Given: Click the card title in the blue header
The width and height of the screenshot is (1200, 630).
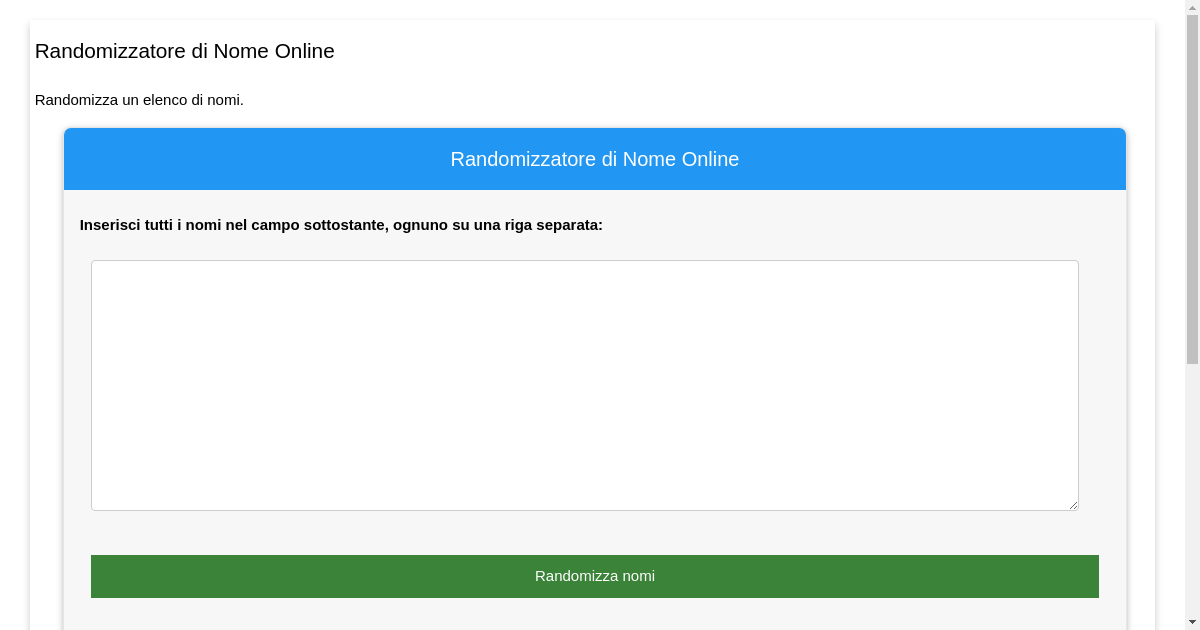Looking at the screenshot, I should coord(595,159).
